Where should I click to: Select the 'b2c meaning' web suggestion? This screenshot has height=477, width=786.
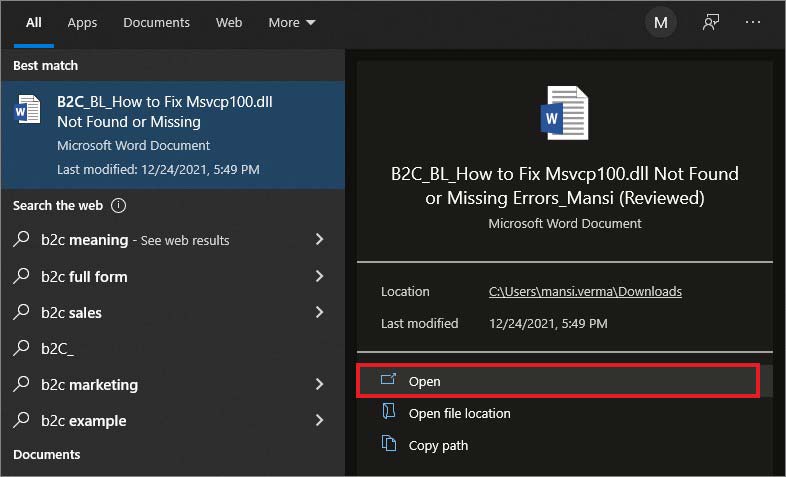tap(173, 240)
